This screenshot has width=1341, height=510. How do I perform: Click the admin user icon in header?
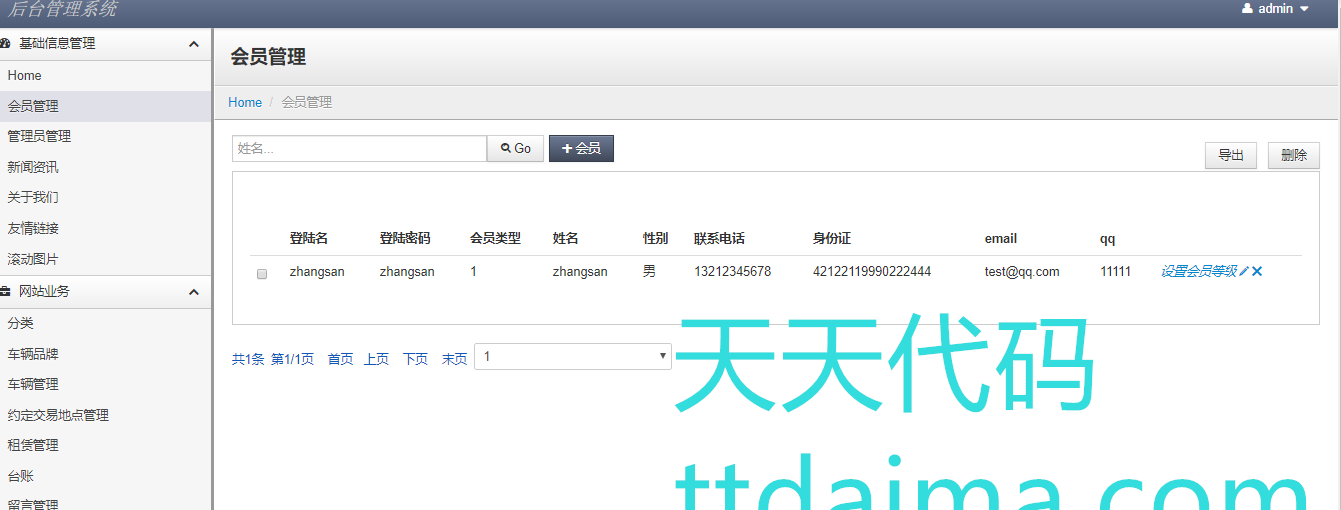coord(1247,8)
